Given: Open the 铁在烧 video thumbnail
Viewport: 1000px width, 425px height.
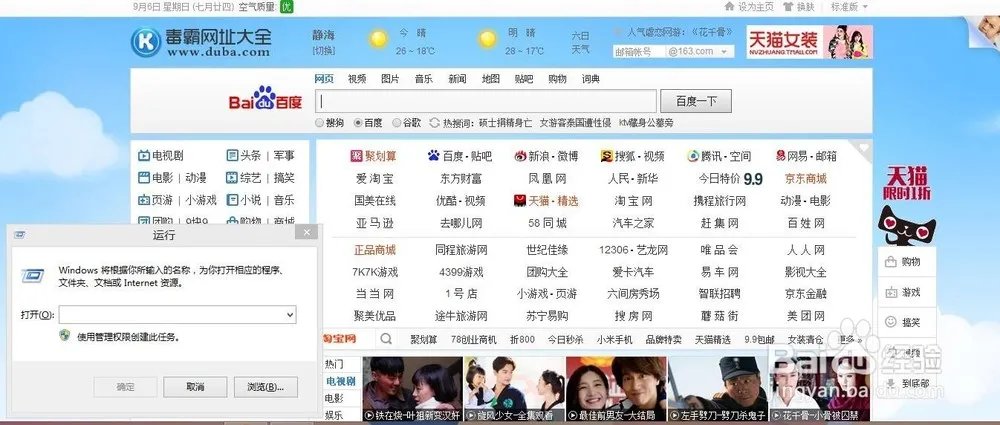Looking at the screenshot, I should pos(412,389).
